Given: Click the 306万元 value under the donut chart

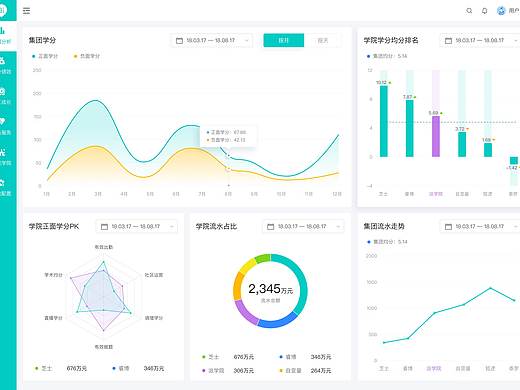Looking at the screenshot, I should tap(244, 371).
